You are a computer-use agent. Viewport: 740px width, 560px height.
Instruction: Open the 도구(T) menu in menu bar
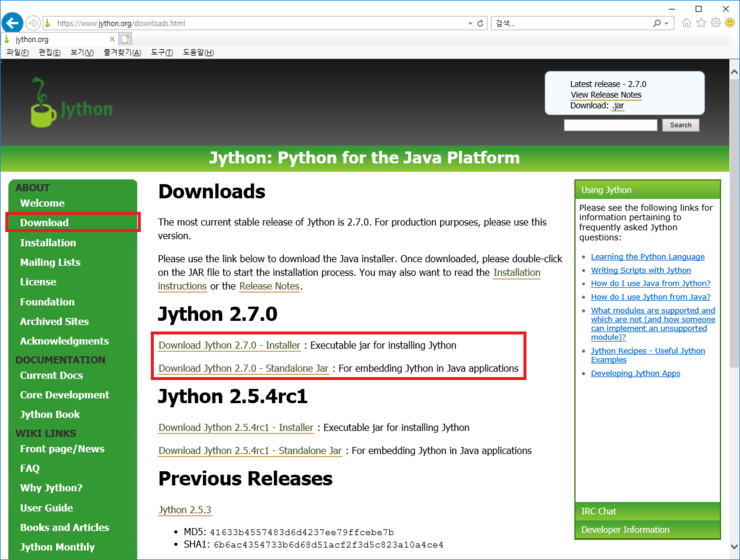(161, 52)
